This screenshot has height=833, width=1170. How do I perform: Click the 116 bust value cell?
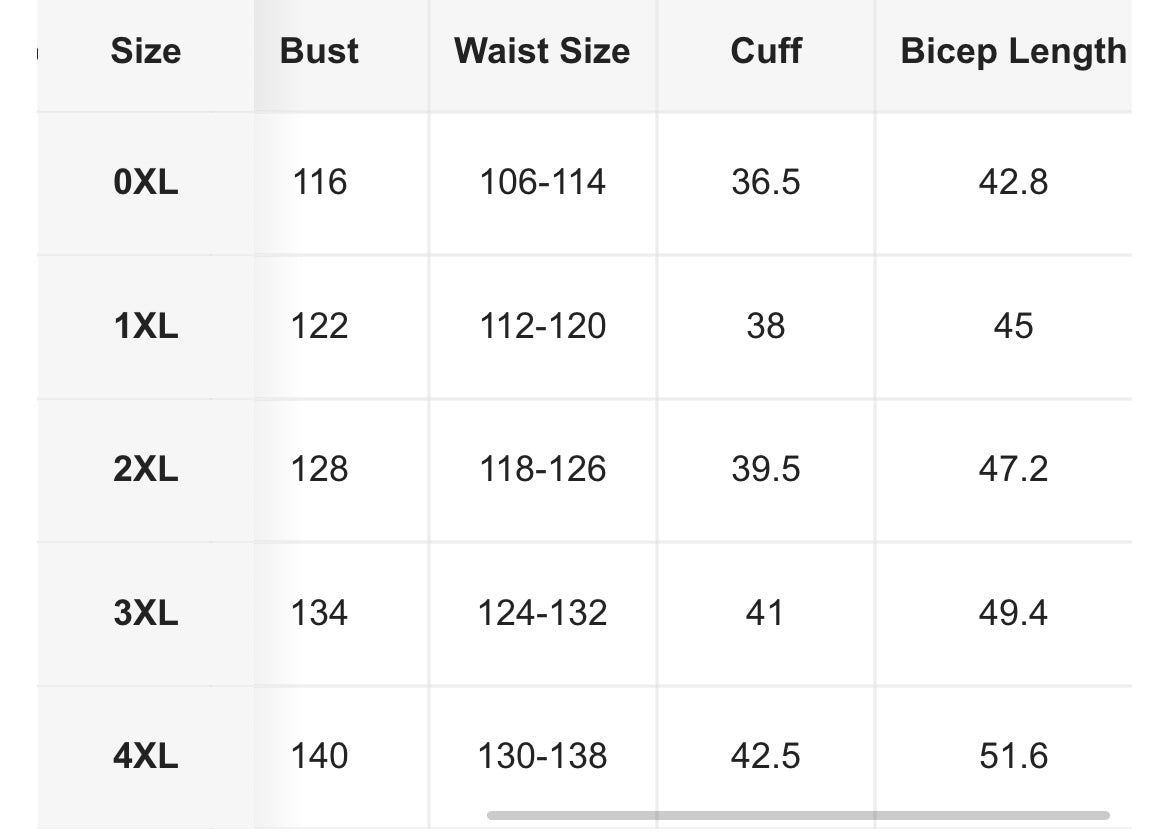(319, 182)
